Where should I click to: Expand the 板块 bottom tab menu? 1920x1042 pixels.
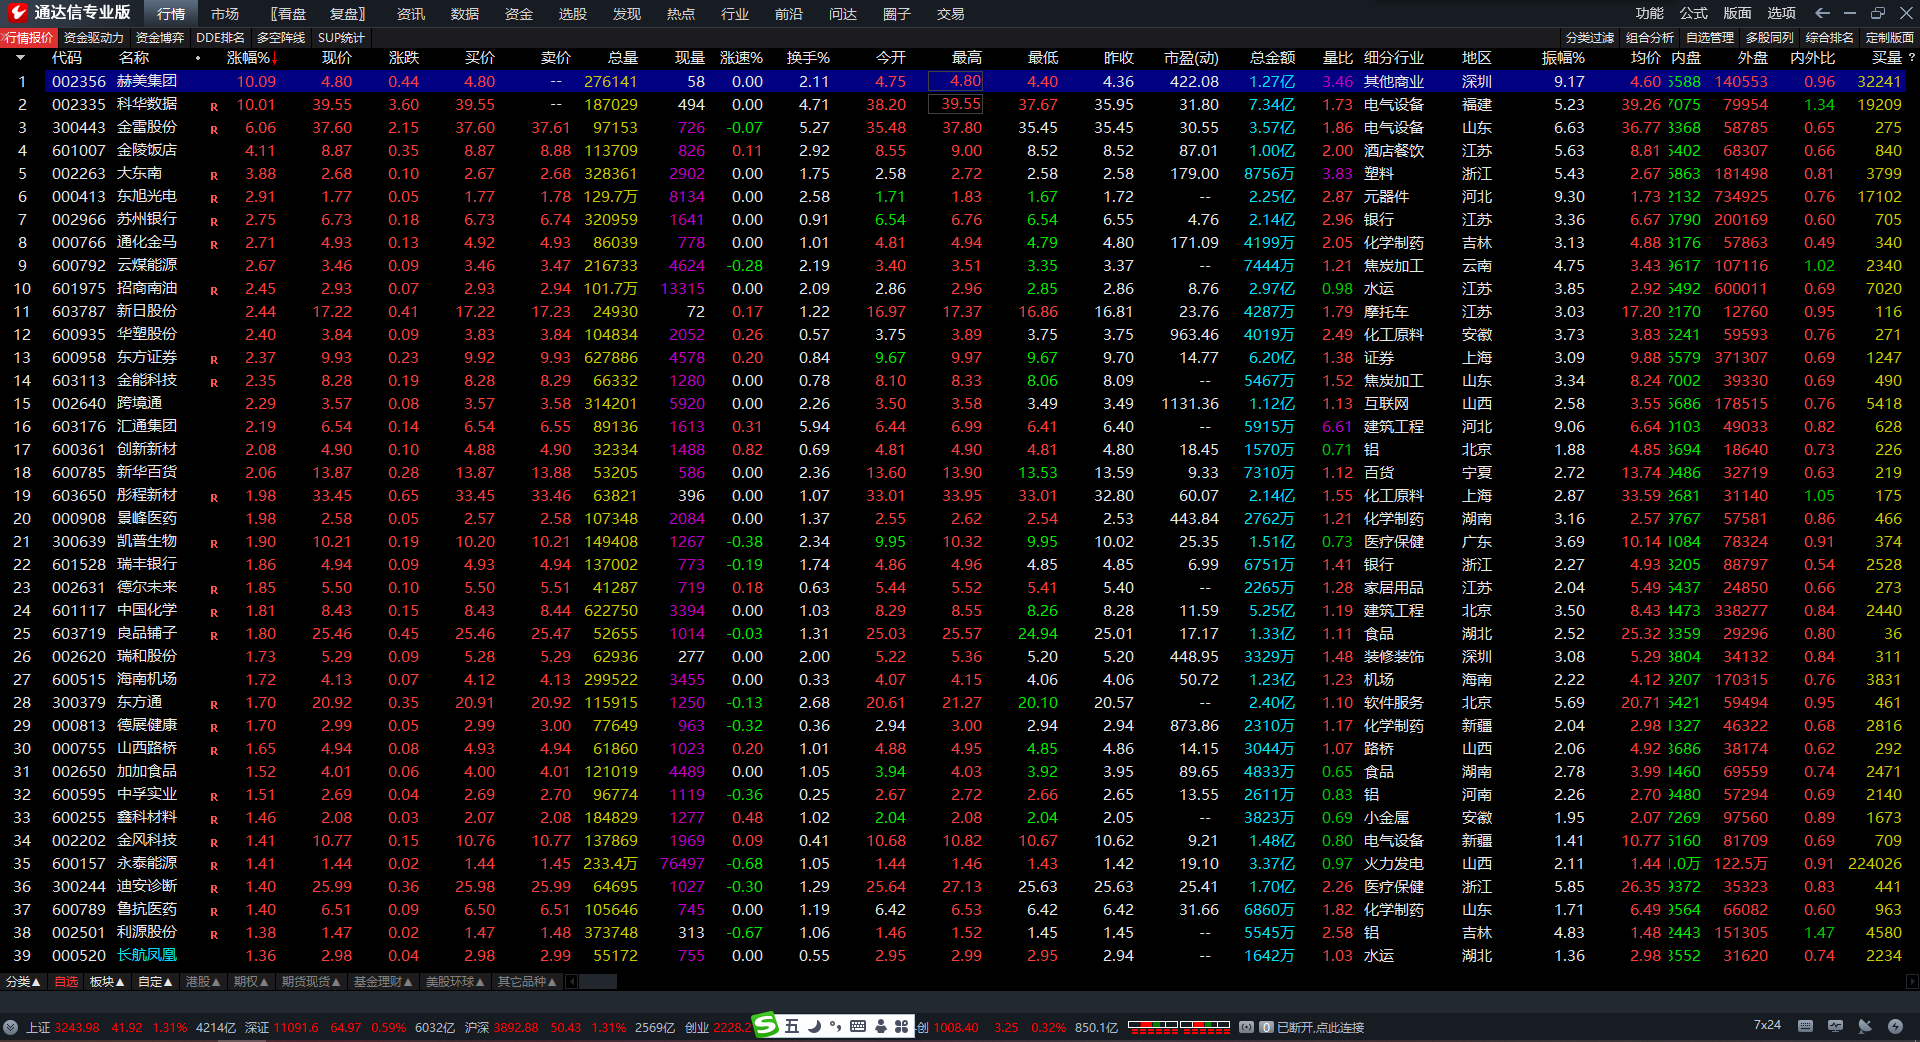point(107,982)
